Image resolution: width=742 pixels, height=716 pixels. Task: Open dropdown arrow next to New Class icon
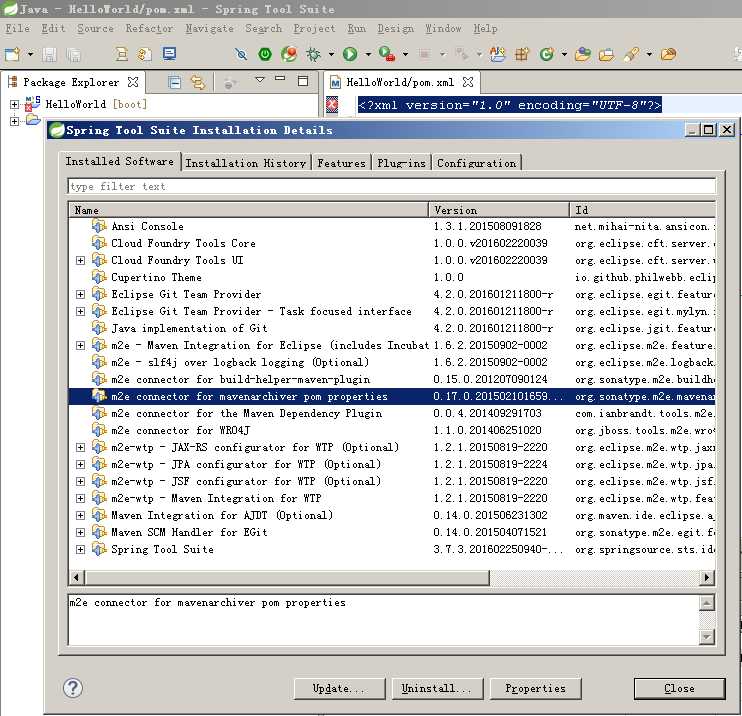[564, 54]
